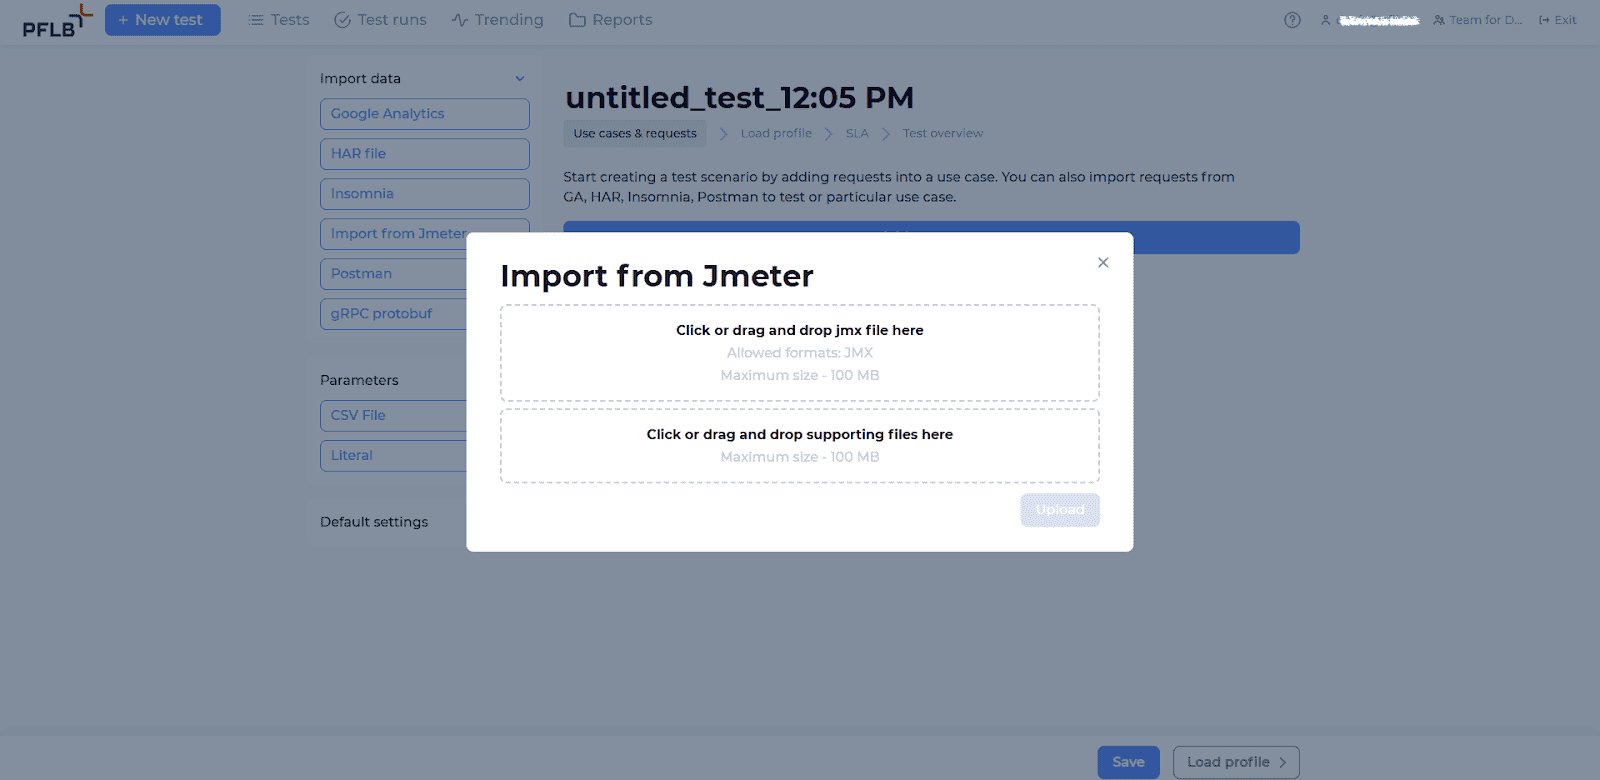Select the Postman import option
The image size is (1600, 780).
[393, 274]
